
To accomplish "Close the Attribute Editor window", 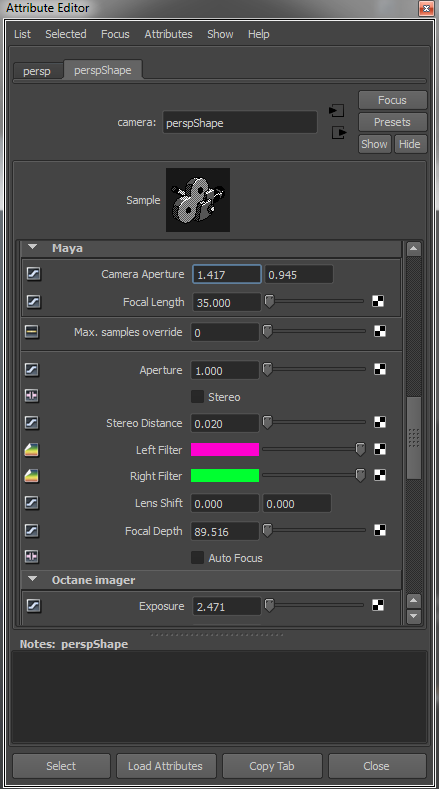I will [426, 8].
